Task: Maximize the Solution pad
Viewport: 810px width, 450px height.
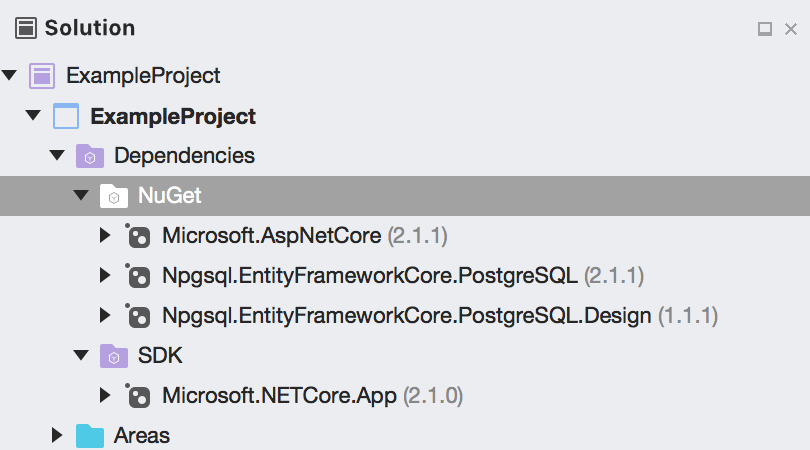Action: point(765,29)
